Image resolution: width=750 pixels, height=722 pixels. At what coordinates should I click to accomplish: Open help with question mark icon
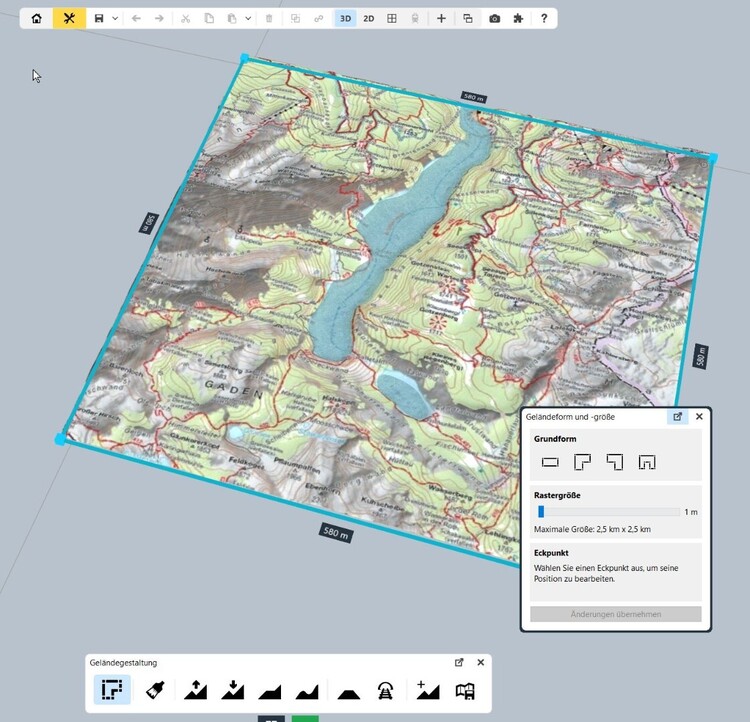[544, 19]
